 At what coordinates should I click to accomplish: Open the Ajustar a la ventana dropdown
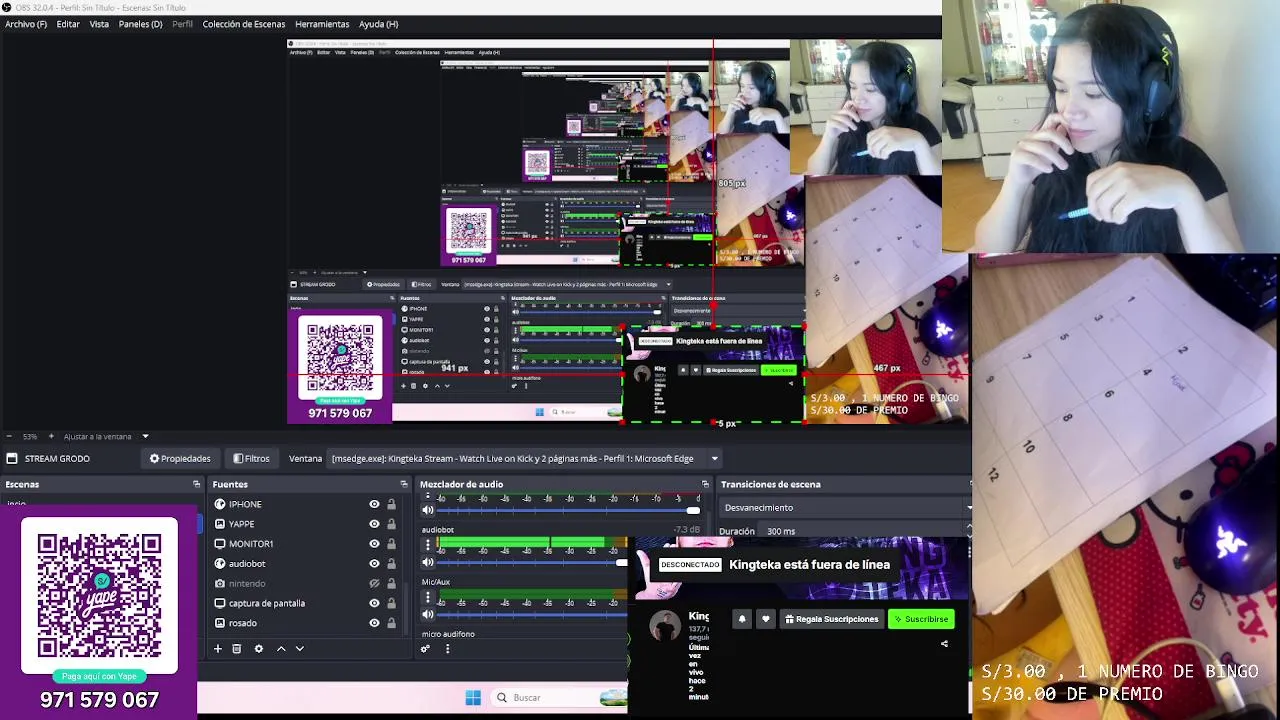(145, 436)
